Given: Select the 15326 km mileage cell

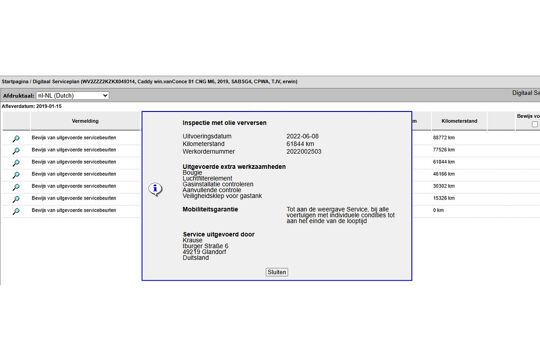Looking at the screenshot, I should [444, 198].
